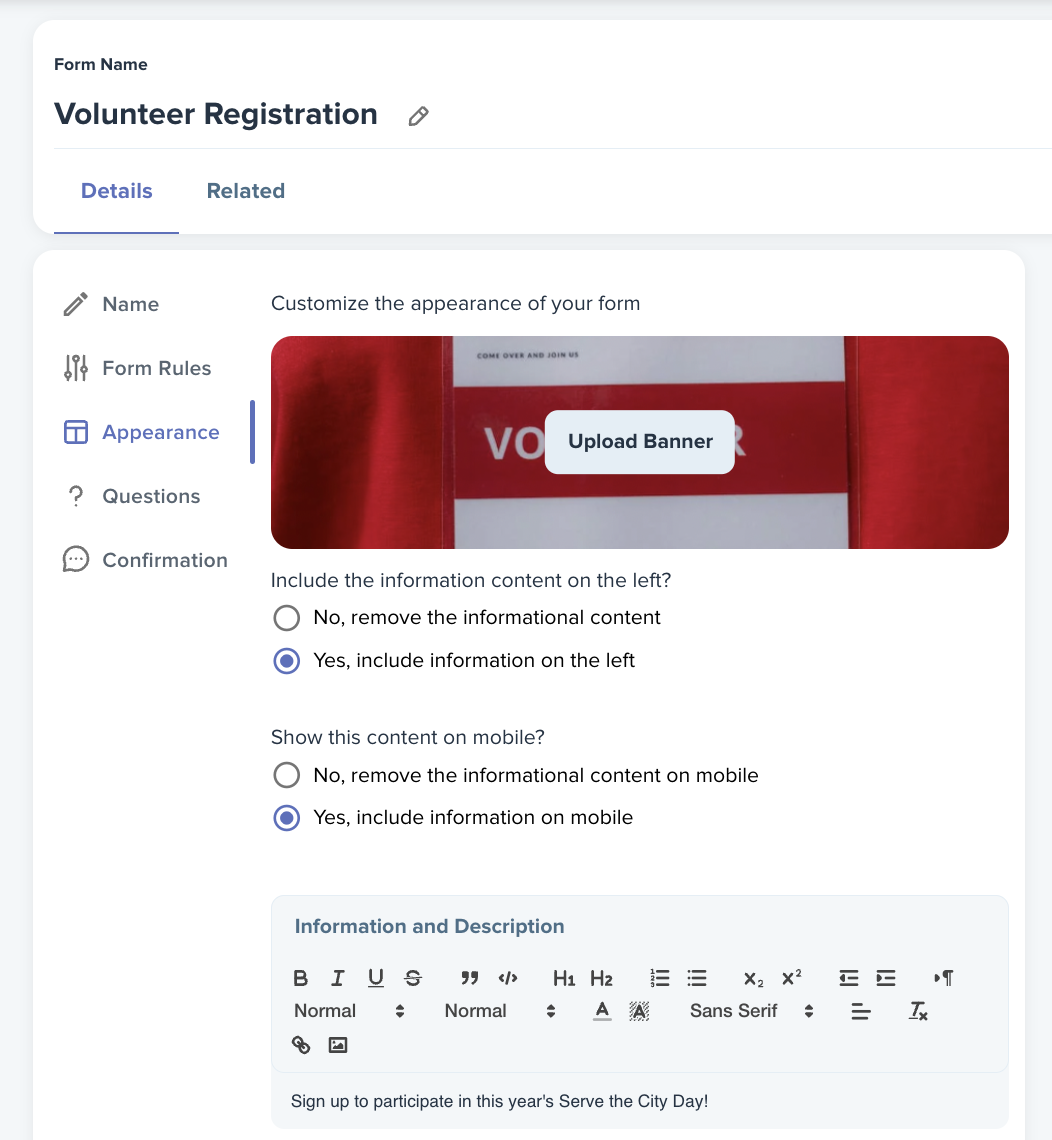The width and height of the screenshot is (1052, 1140).
Task: Open the text color picker
Action: coord(602,1011)
